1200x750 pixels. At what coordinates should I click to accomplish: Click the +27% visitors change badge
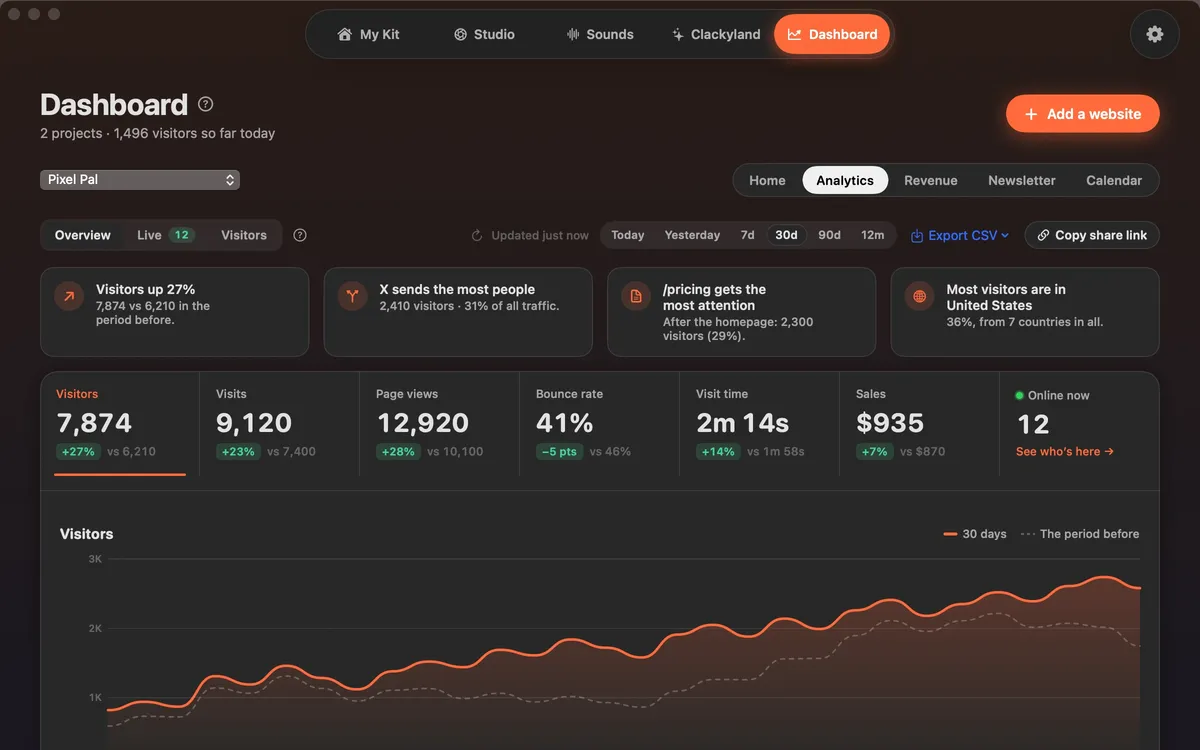(78, 452)
